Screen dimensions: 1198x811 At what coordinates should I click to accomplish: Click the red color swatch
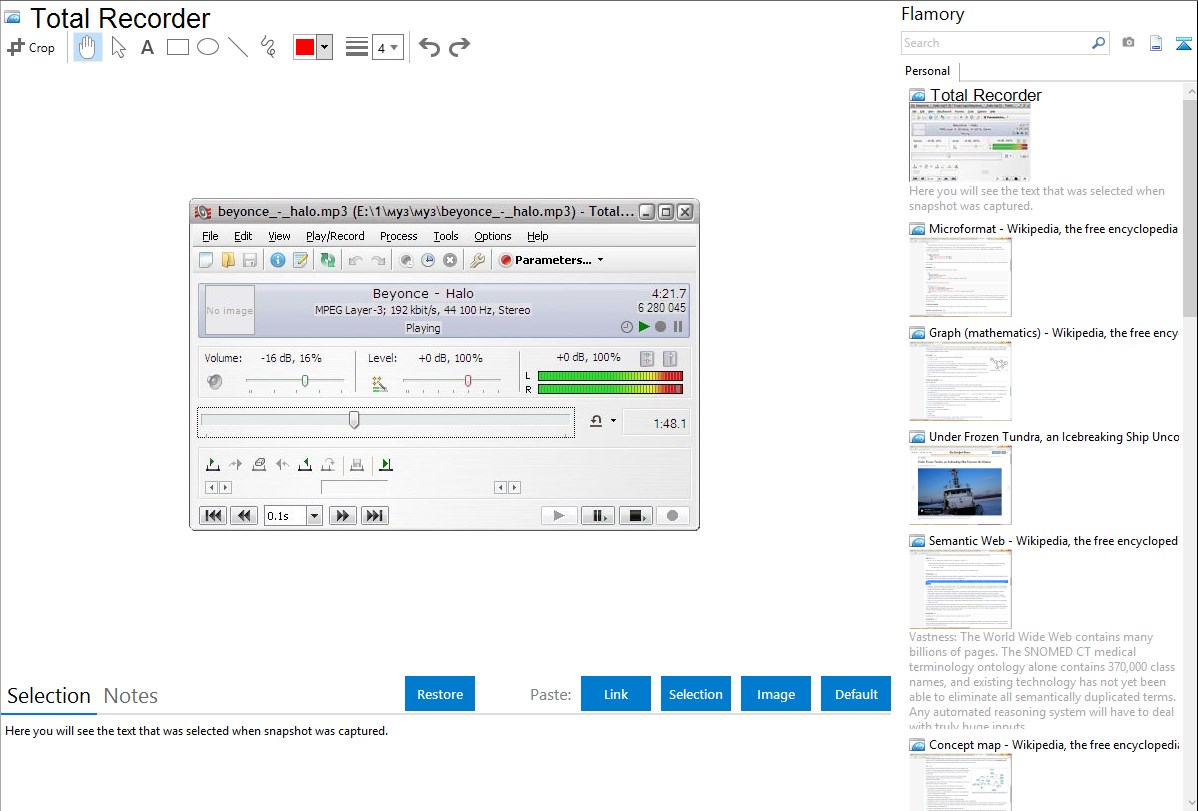tap(305, 47)
